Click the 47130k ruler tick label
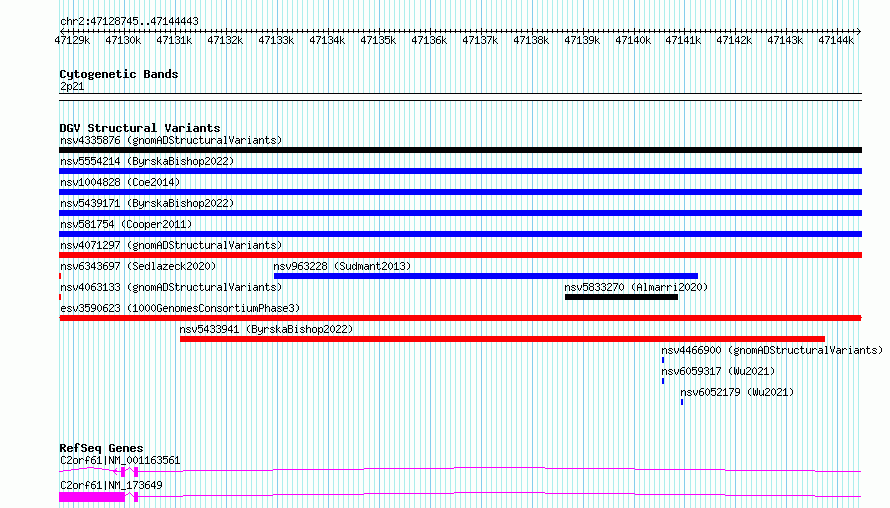The image size is (890, 508). click(123, 40)
